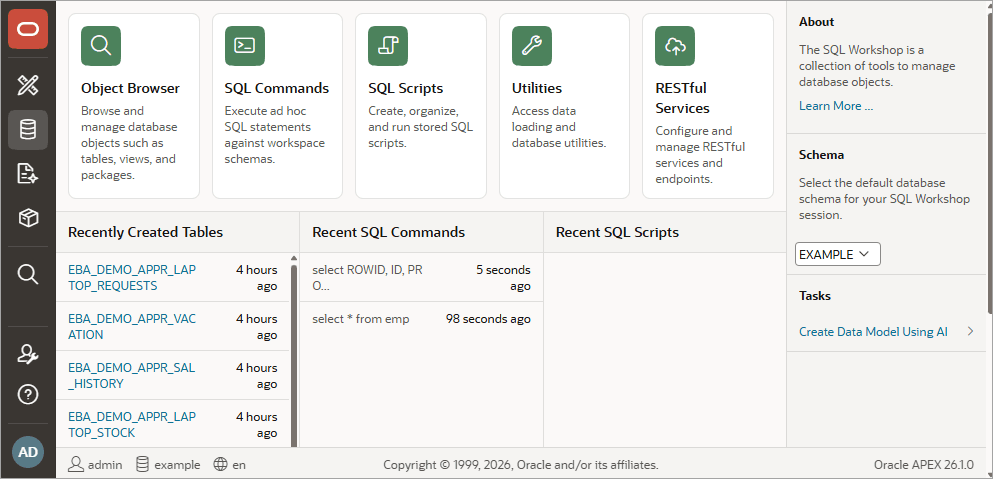Image resolution: width=993 pixels, height=479 pixels.
Task: Click the example database icon in footer
Action: pos(143,464)
